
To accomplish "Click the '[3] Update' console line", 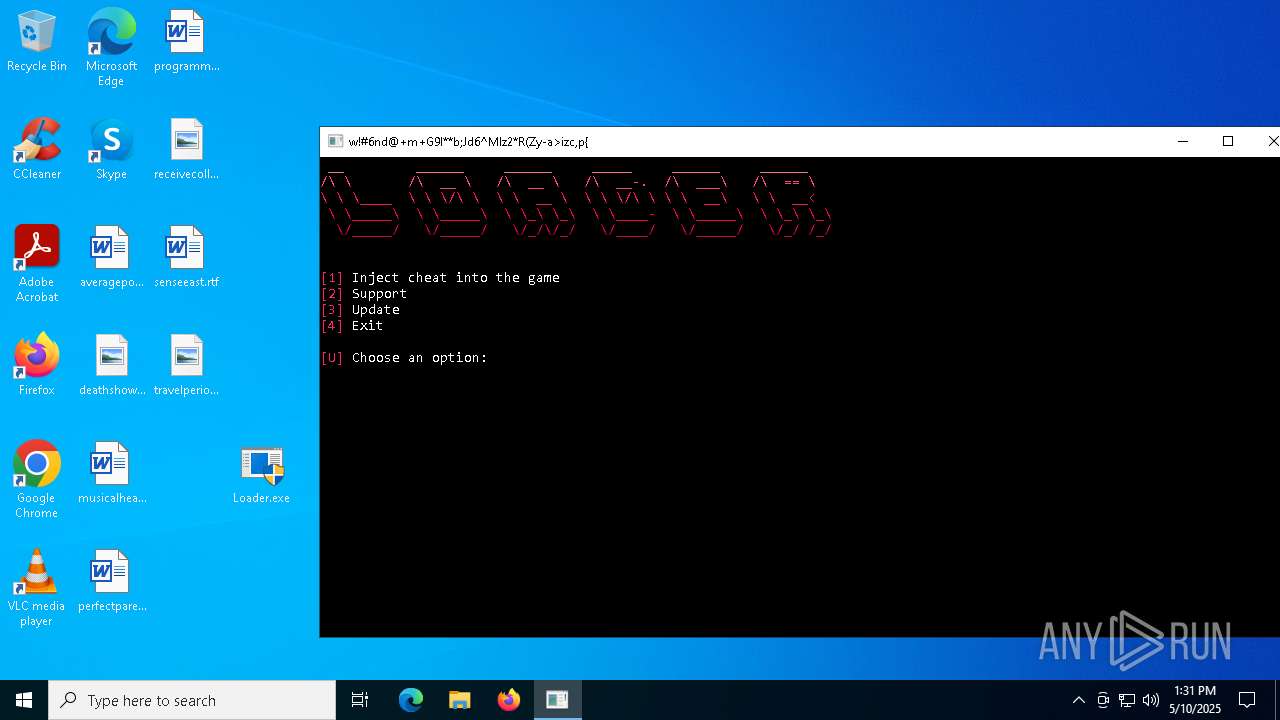I will pyautogui.click(x=360, y=310).
